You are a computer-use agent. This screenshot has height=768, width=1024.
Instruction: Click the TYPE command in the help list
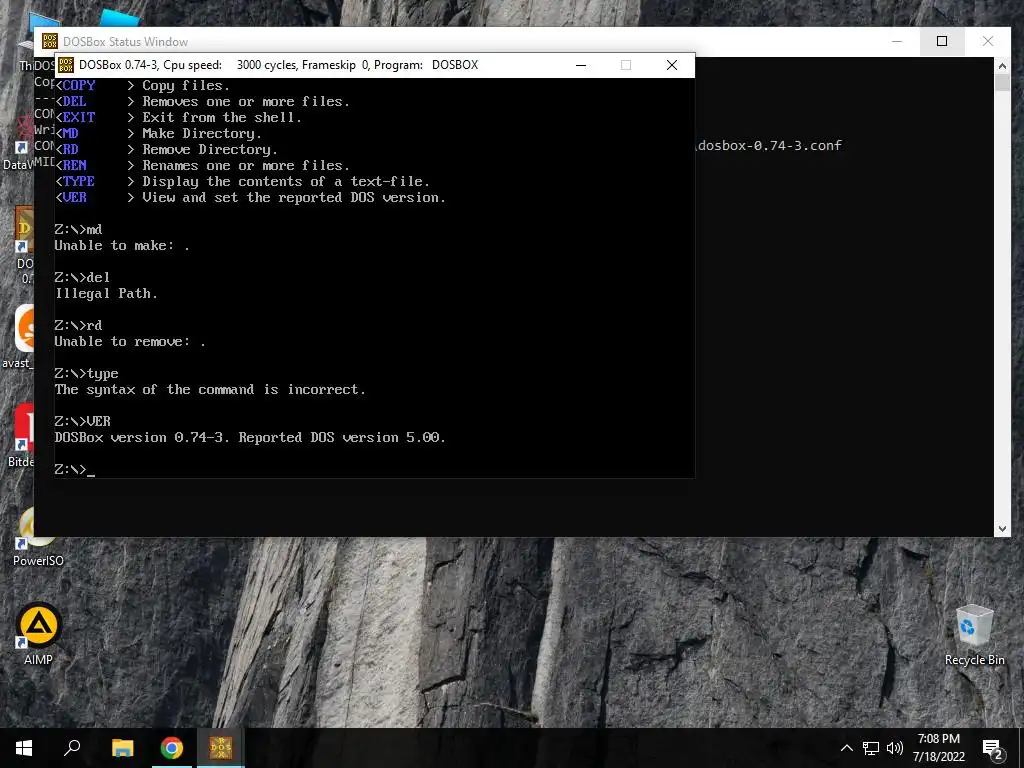pyautogui.click(x=79, y=182)
